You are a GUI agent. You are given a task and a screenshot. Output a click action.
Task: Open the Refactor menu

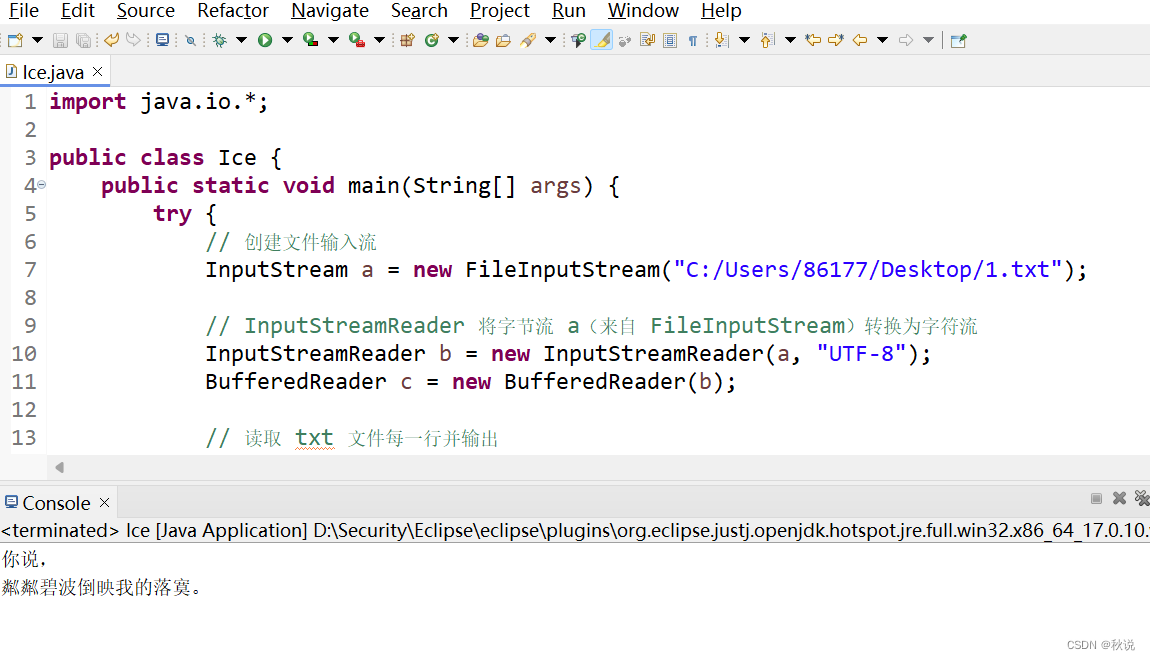[x=232, y=10]
